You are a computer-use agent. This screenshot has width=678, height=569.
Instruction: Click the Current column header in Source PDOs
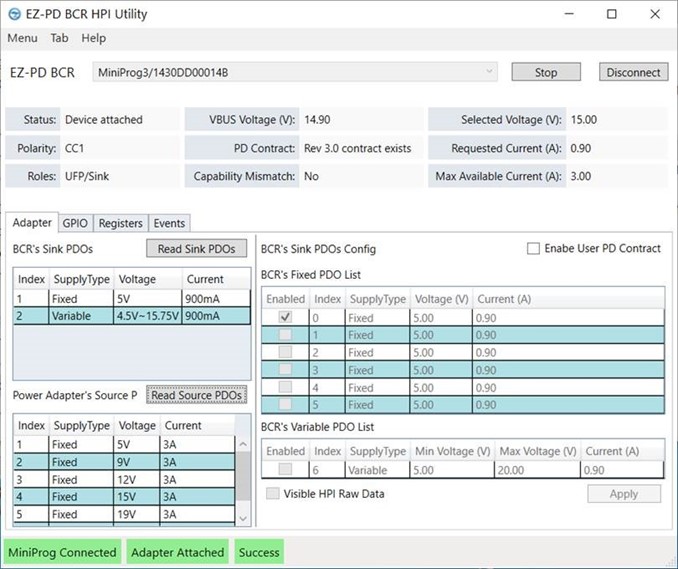tap(198, 425)
